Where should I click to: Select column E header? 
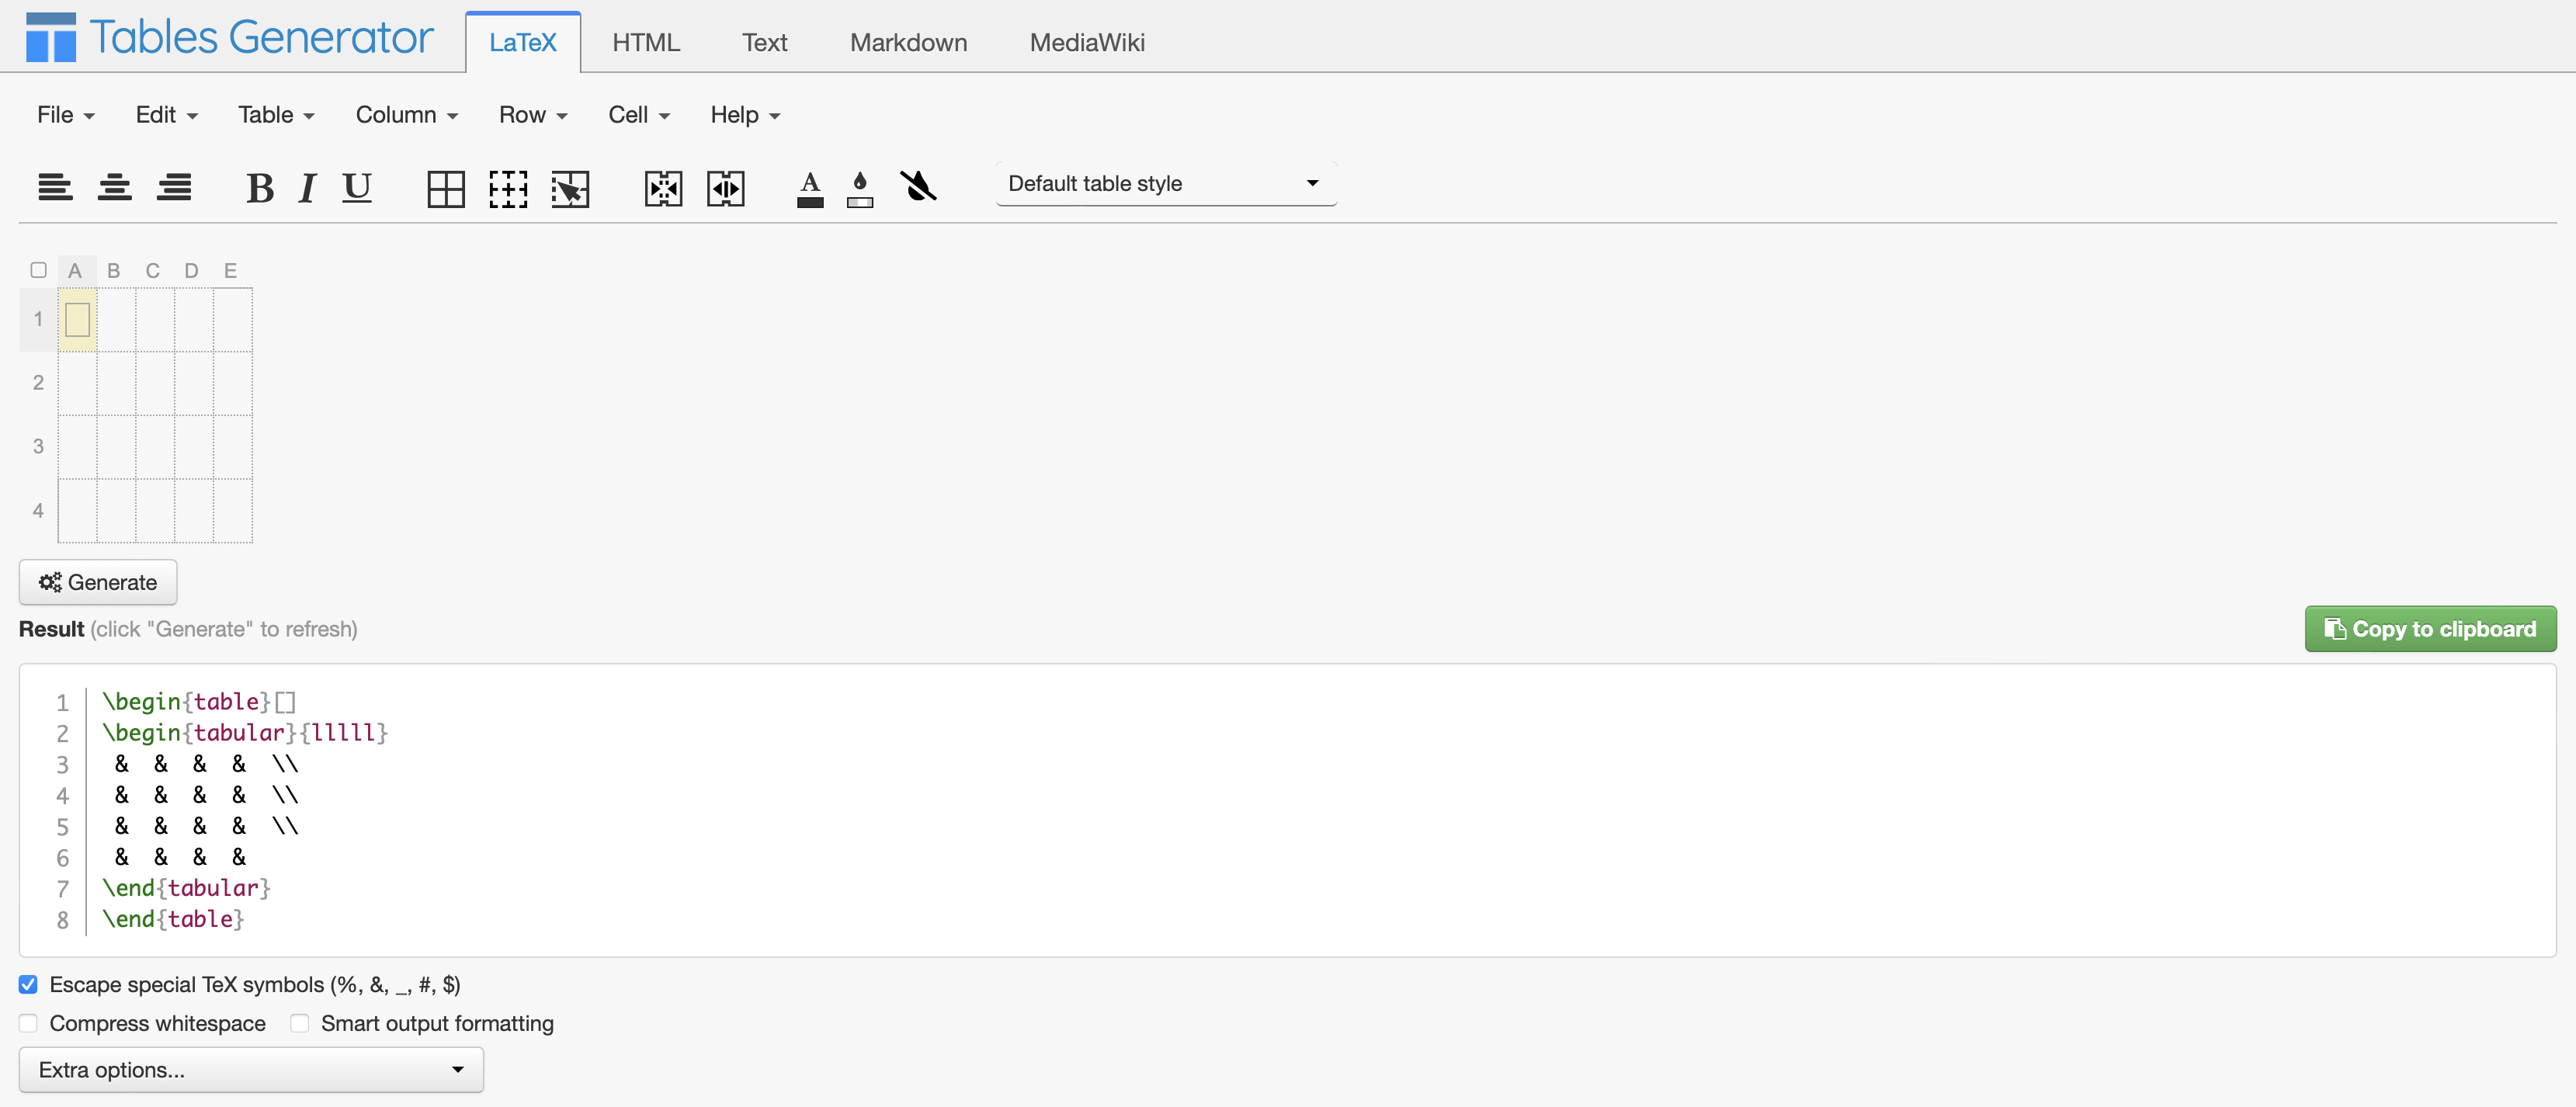point(231,270)
